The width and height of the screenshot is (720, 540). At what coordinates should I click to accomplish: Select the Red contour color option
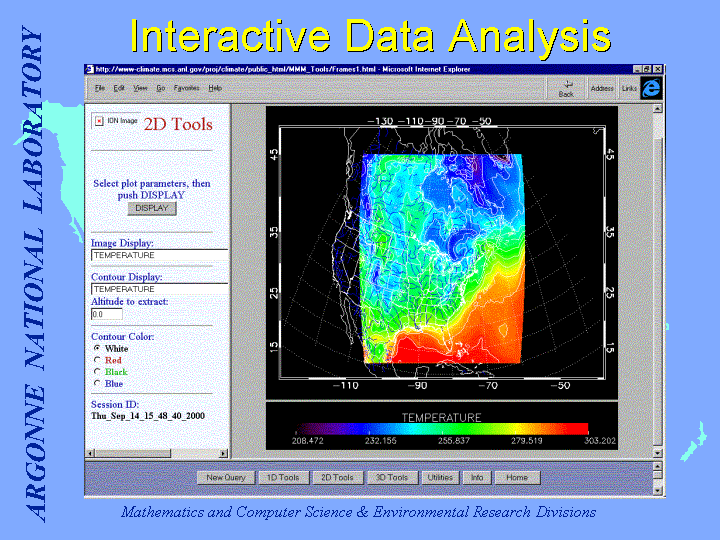97,360
